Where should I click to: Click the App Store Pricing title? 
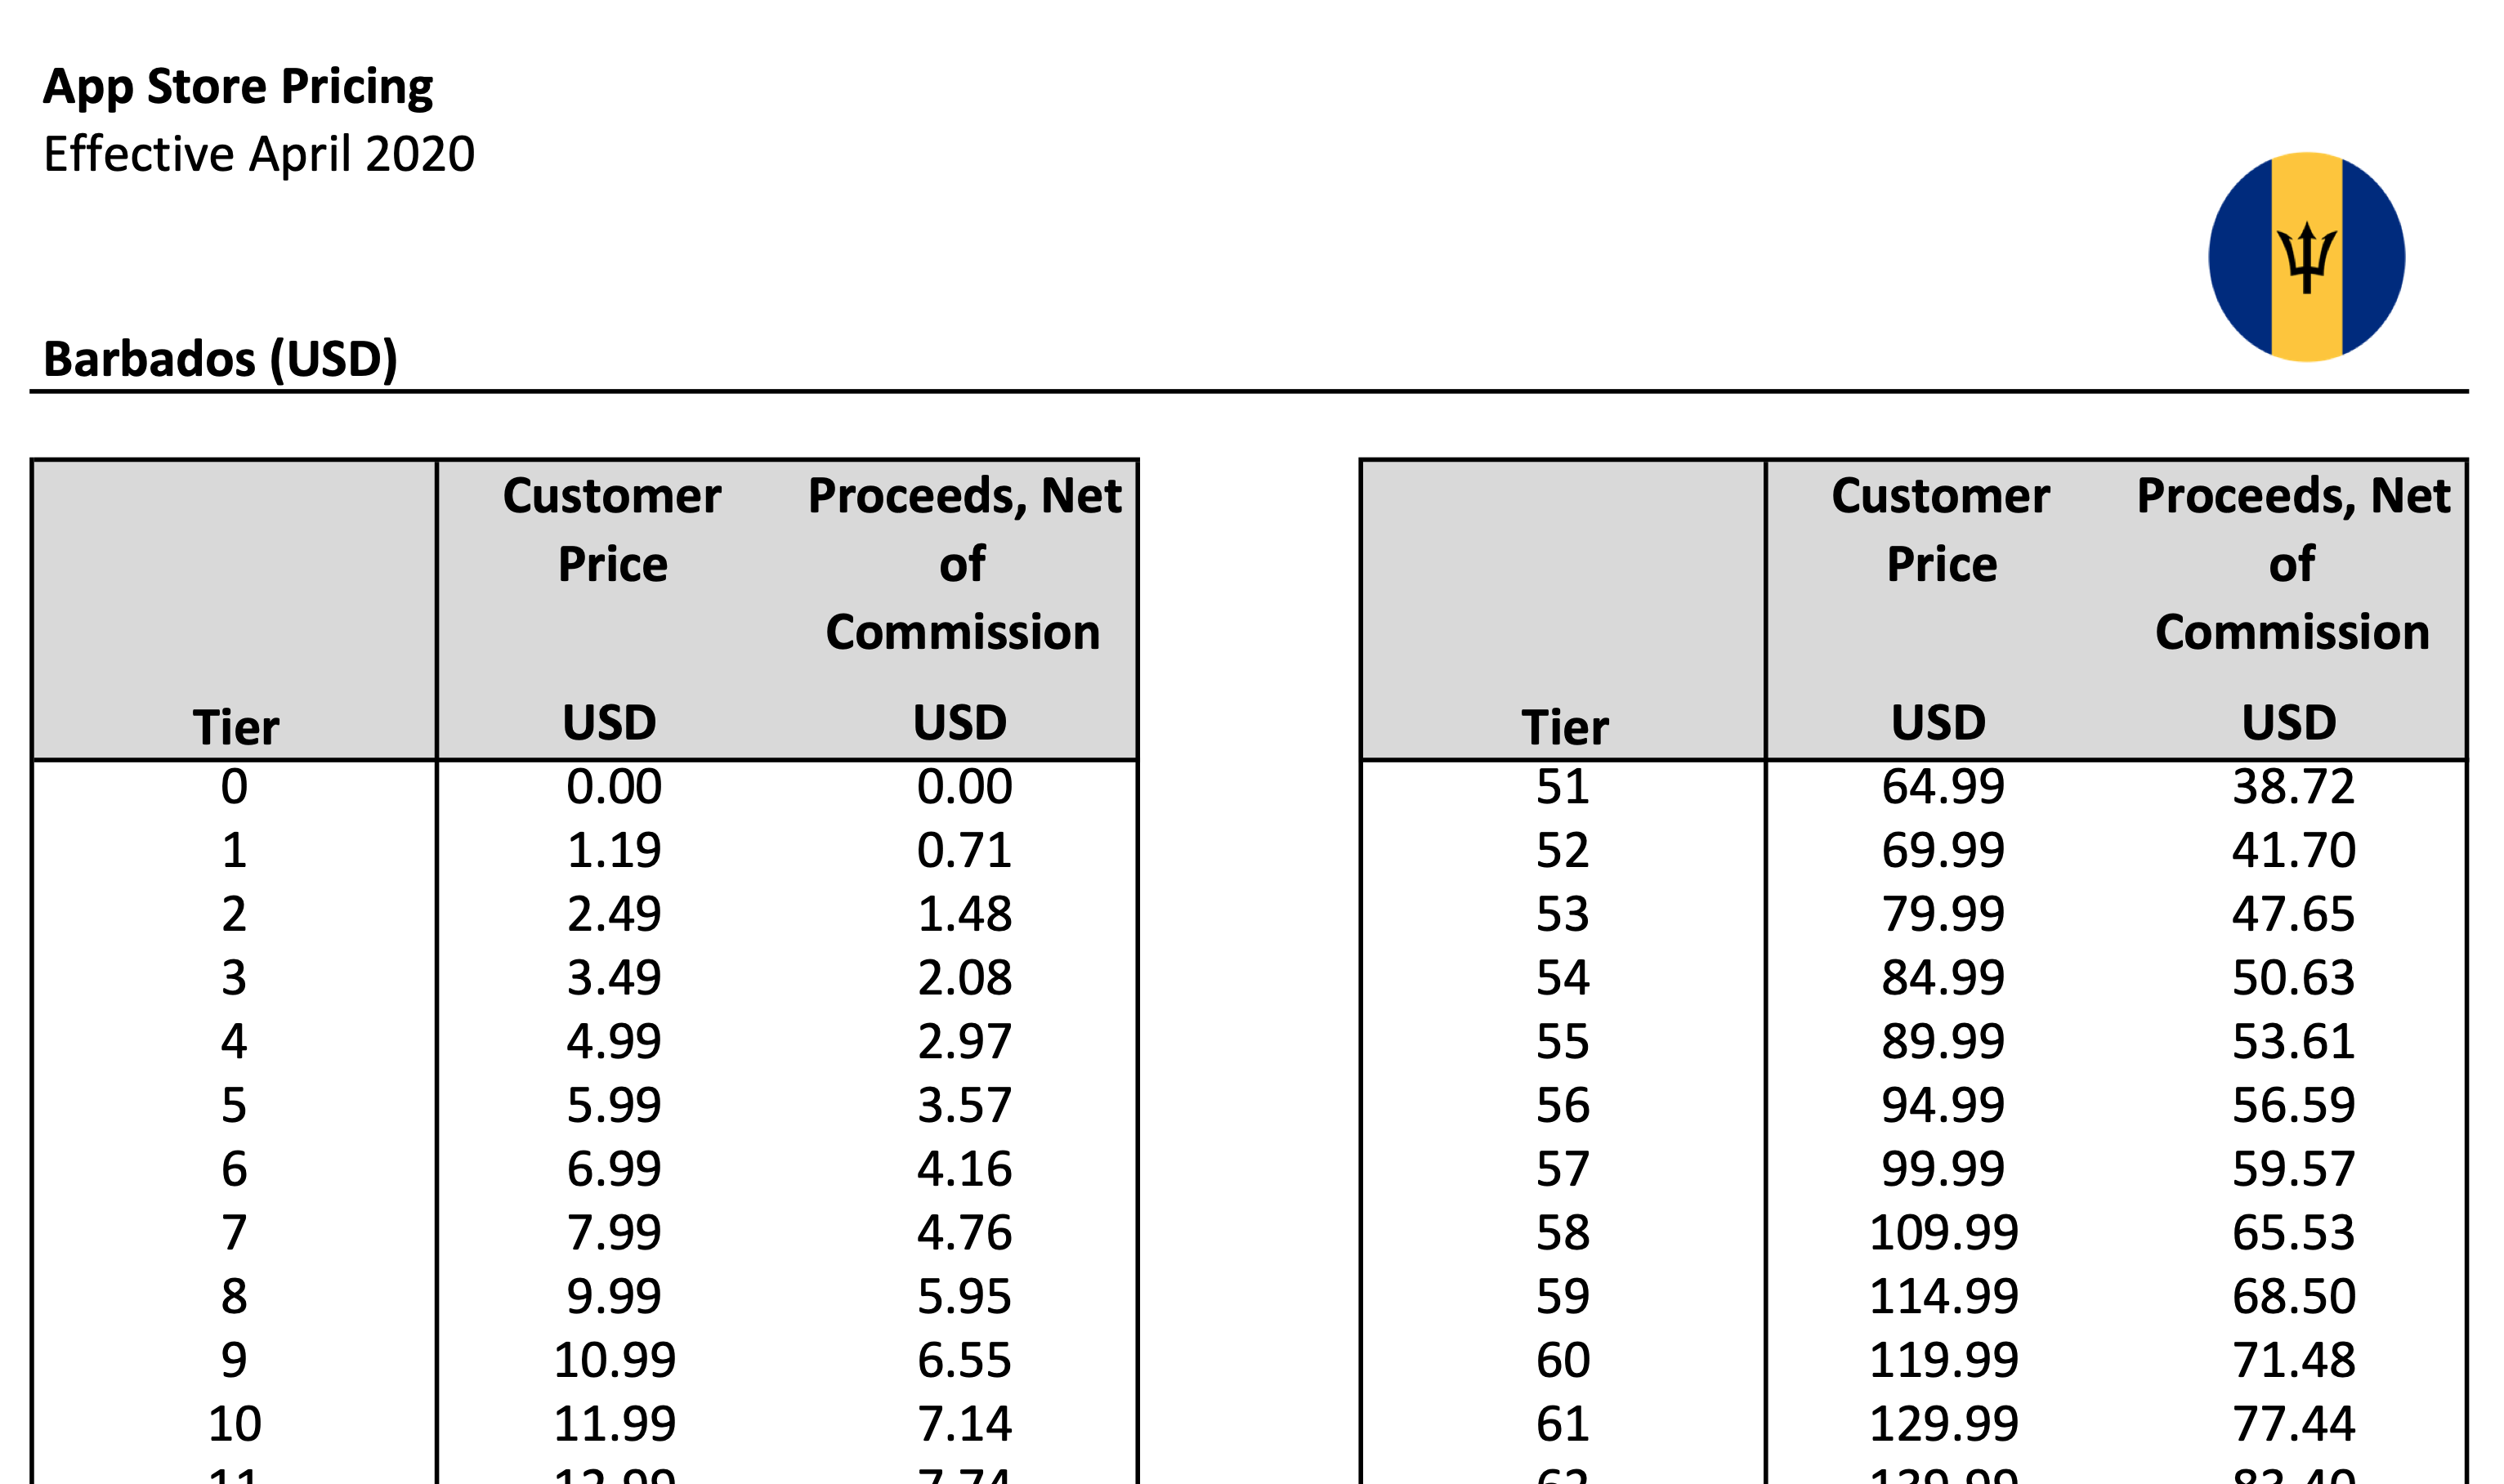(x=238, y=86)
